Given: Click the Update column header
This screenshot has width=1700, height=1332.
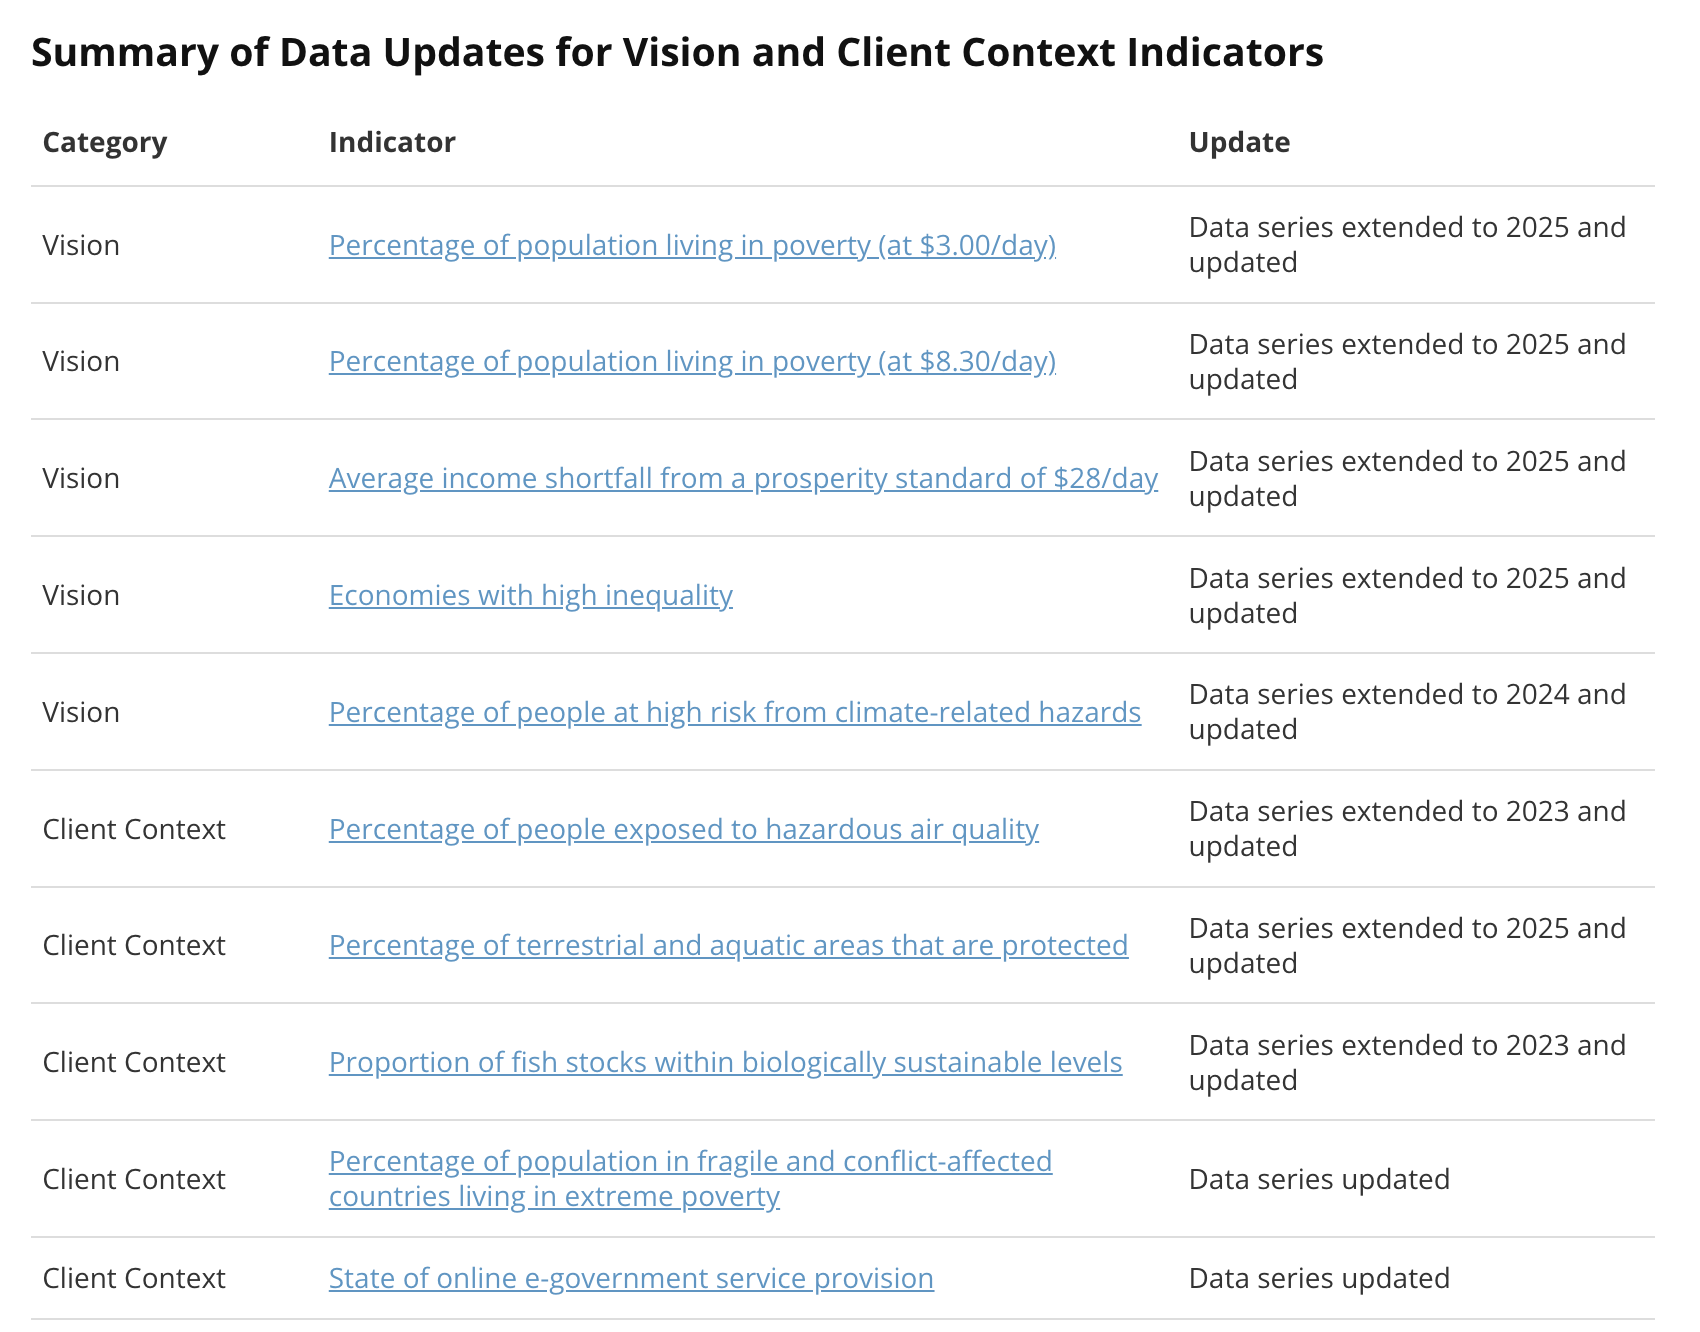Looking at the screenshot, I should [1239, 142].
